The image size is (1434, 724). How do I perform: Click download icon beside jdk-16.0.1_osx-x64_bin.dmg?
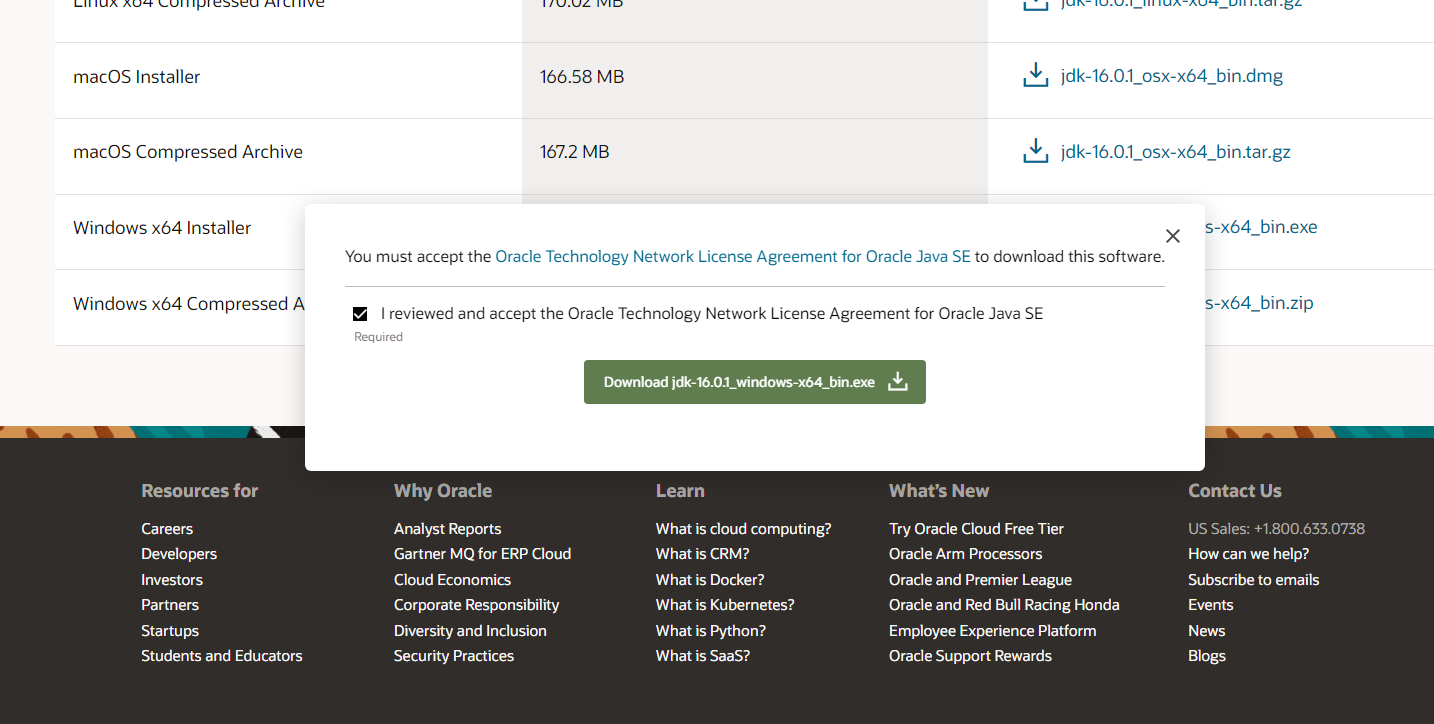pos(1036,76)
